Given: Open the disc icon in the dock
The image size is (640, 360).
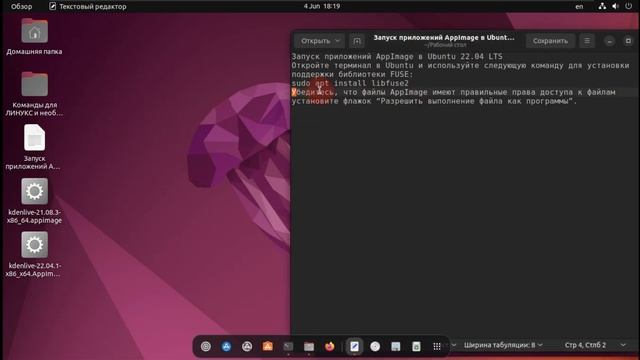Looking at the screenshot, I should pyautogui.click(x=375, y=346).
